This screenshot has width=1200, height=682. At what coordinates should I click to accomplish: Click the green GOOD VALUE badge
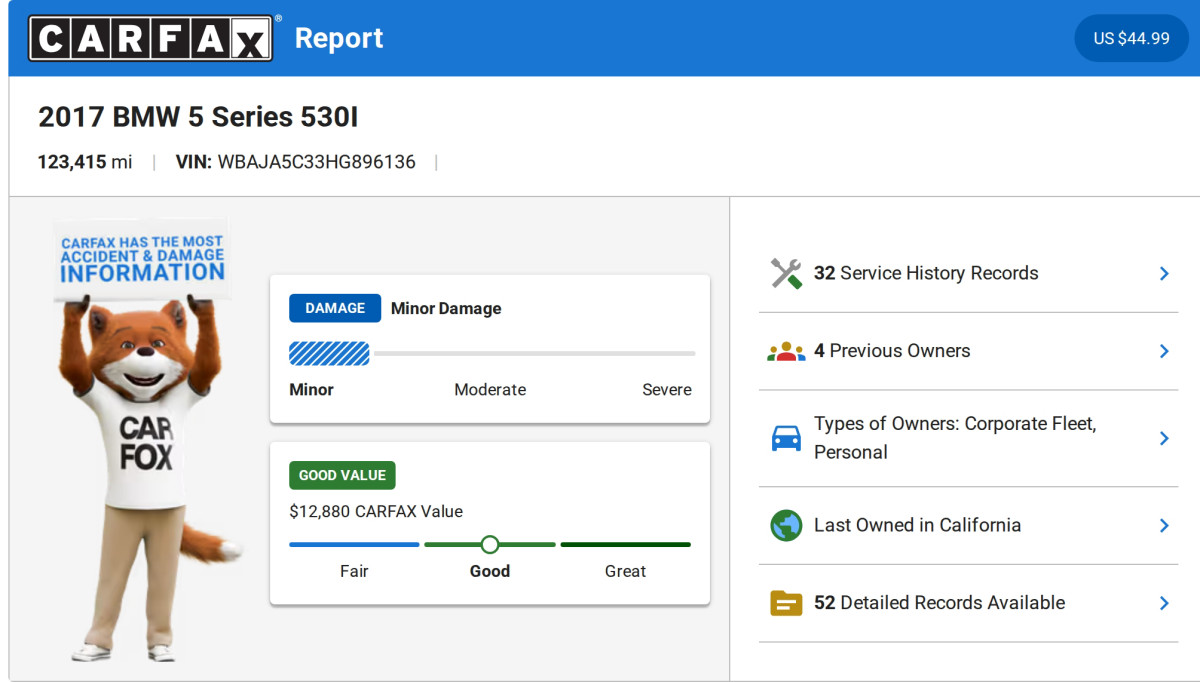tap(342, 475)
